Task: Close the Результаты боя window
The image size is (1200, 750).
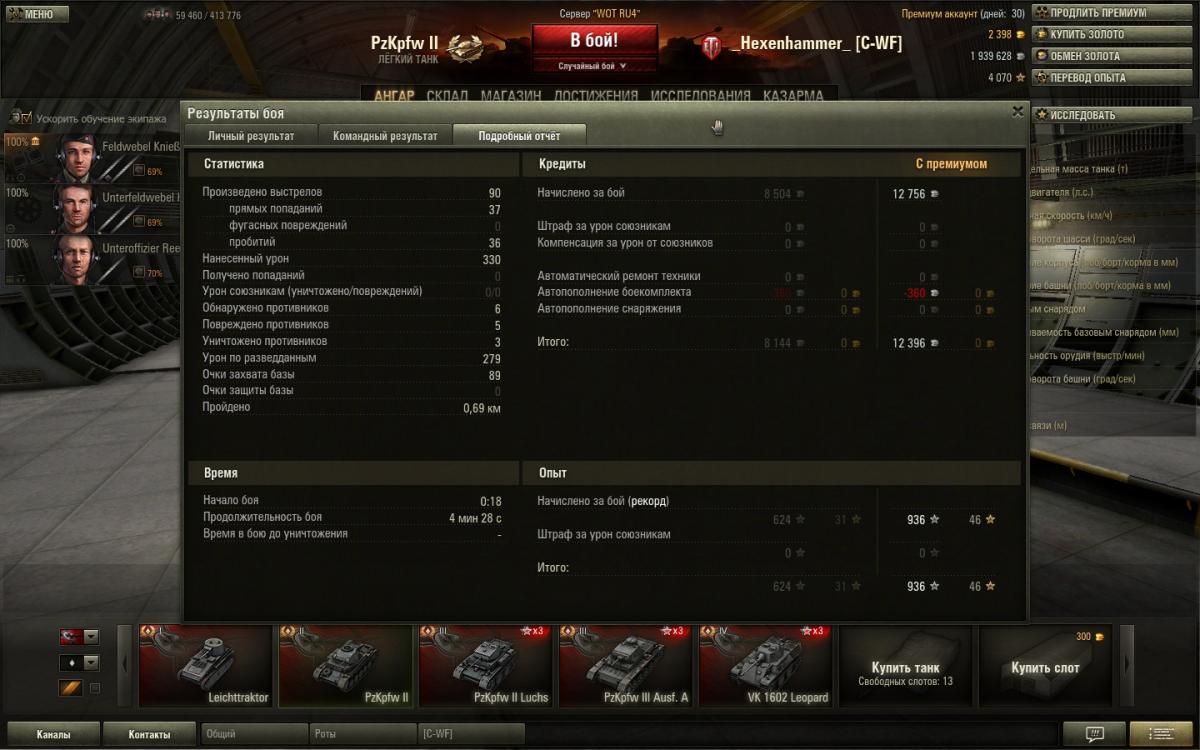Action: [1017, 112]
